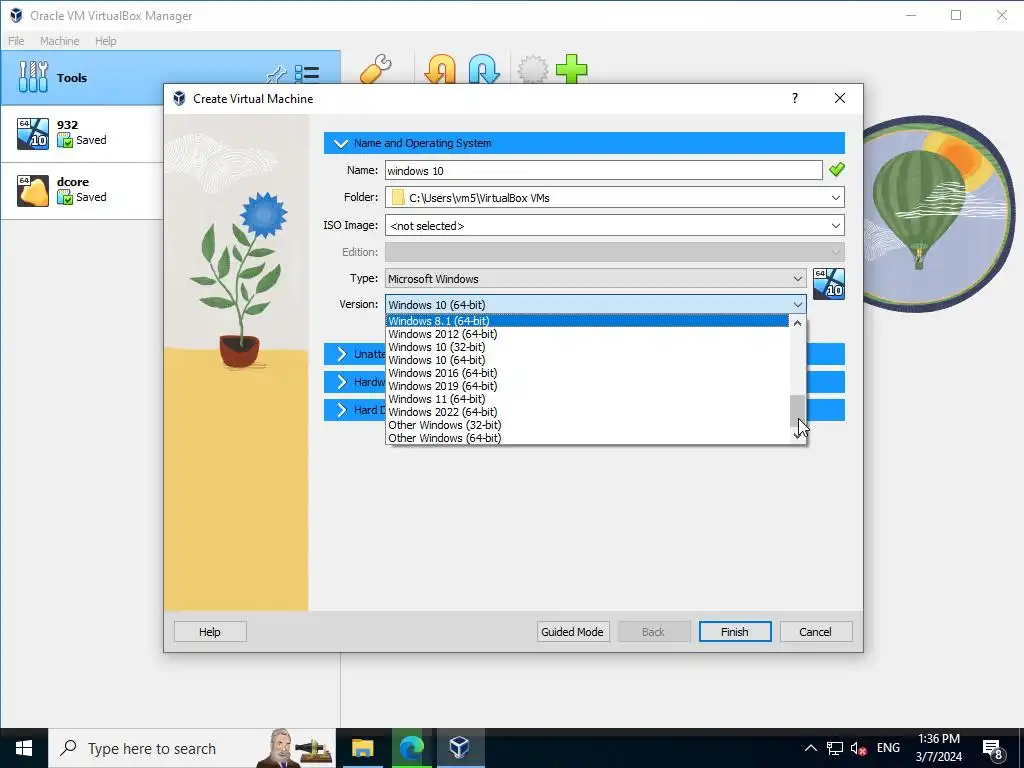The height and width of the screenshot is (768, 1024).
Task: Choose Windows 2019 (64-bit) version
Action: (587, 386)
